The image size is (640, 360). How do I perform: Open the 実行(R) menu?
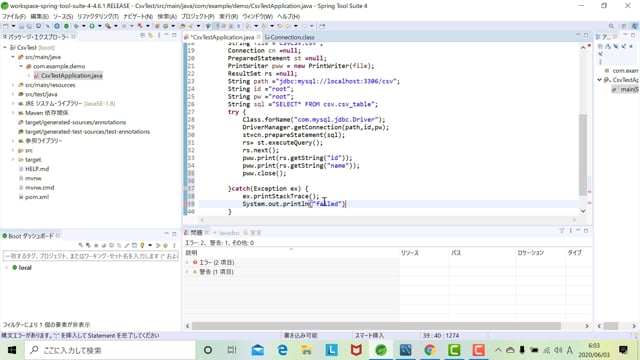229,16
